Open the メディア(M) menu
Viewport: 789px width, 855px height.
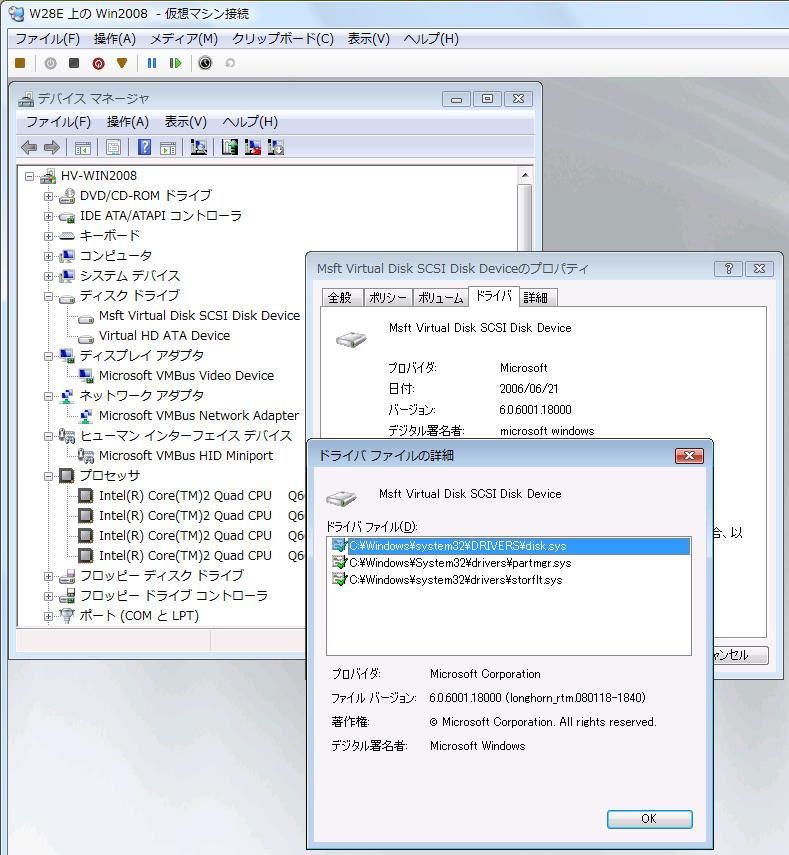[x=183, y=38]
